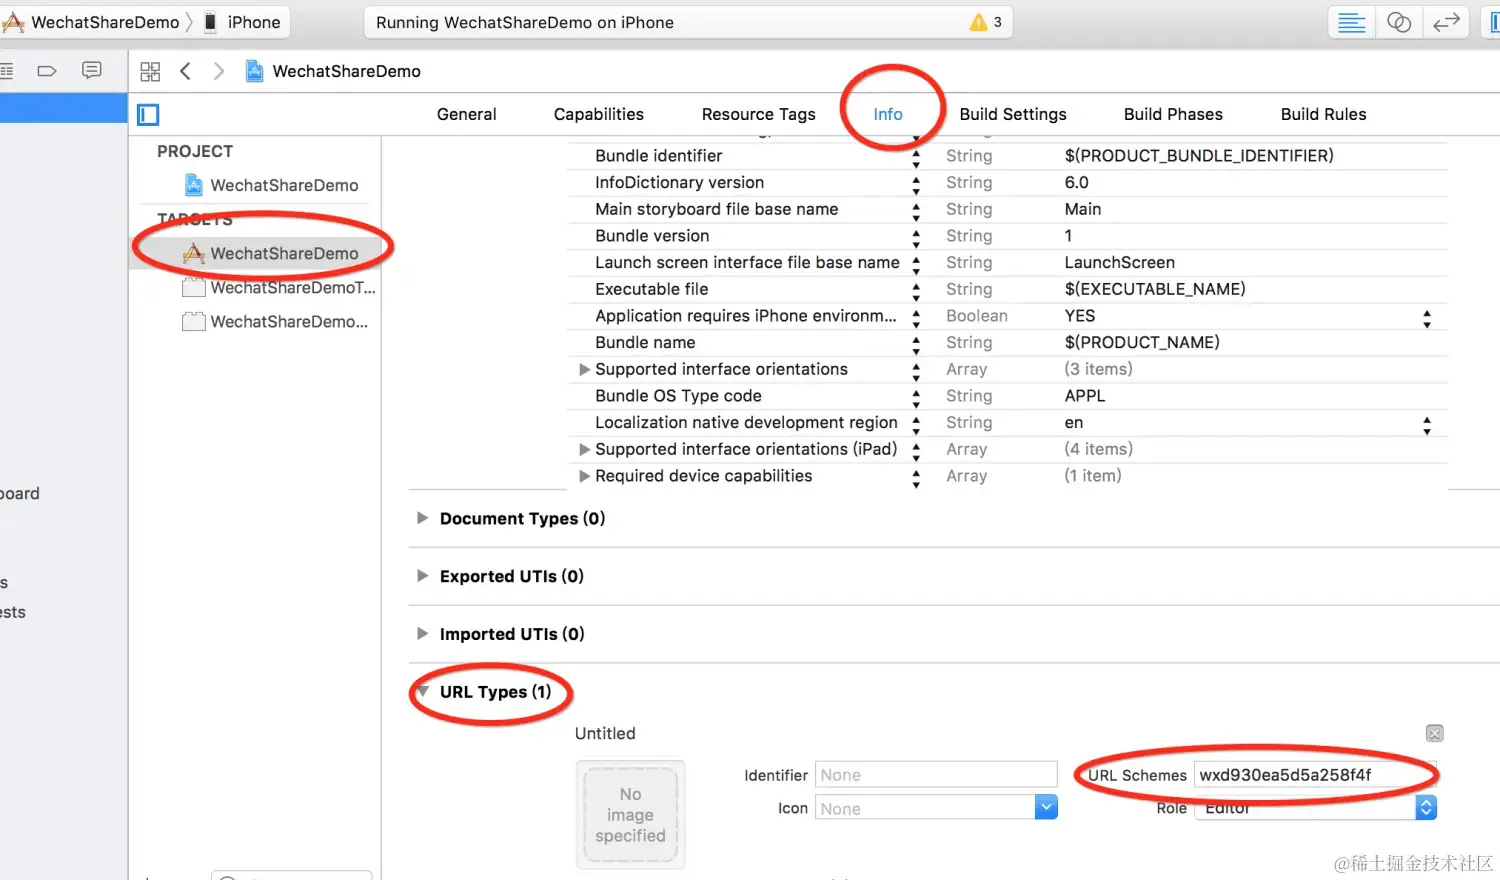Viewport: 1500px width, 880px height.
Task: Click the Identifier input field
Action: coord(936,775)
